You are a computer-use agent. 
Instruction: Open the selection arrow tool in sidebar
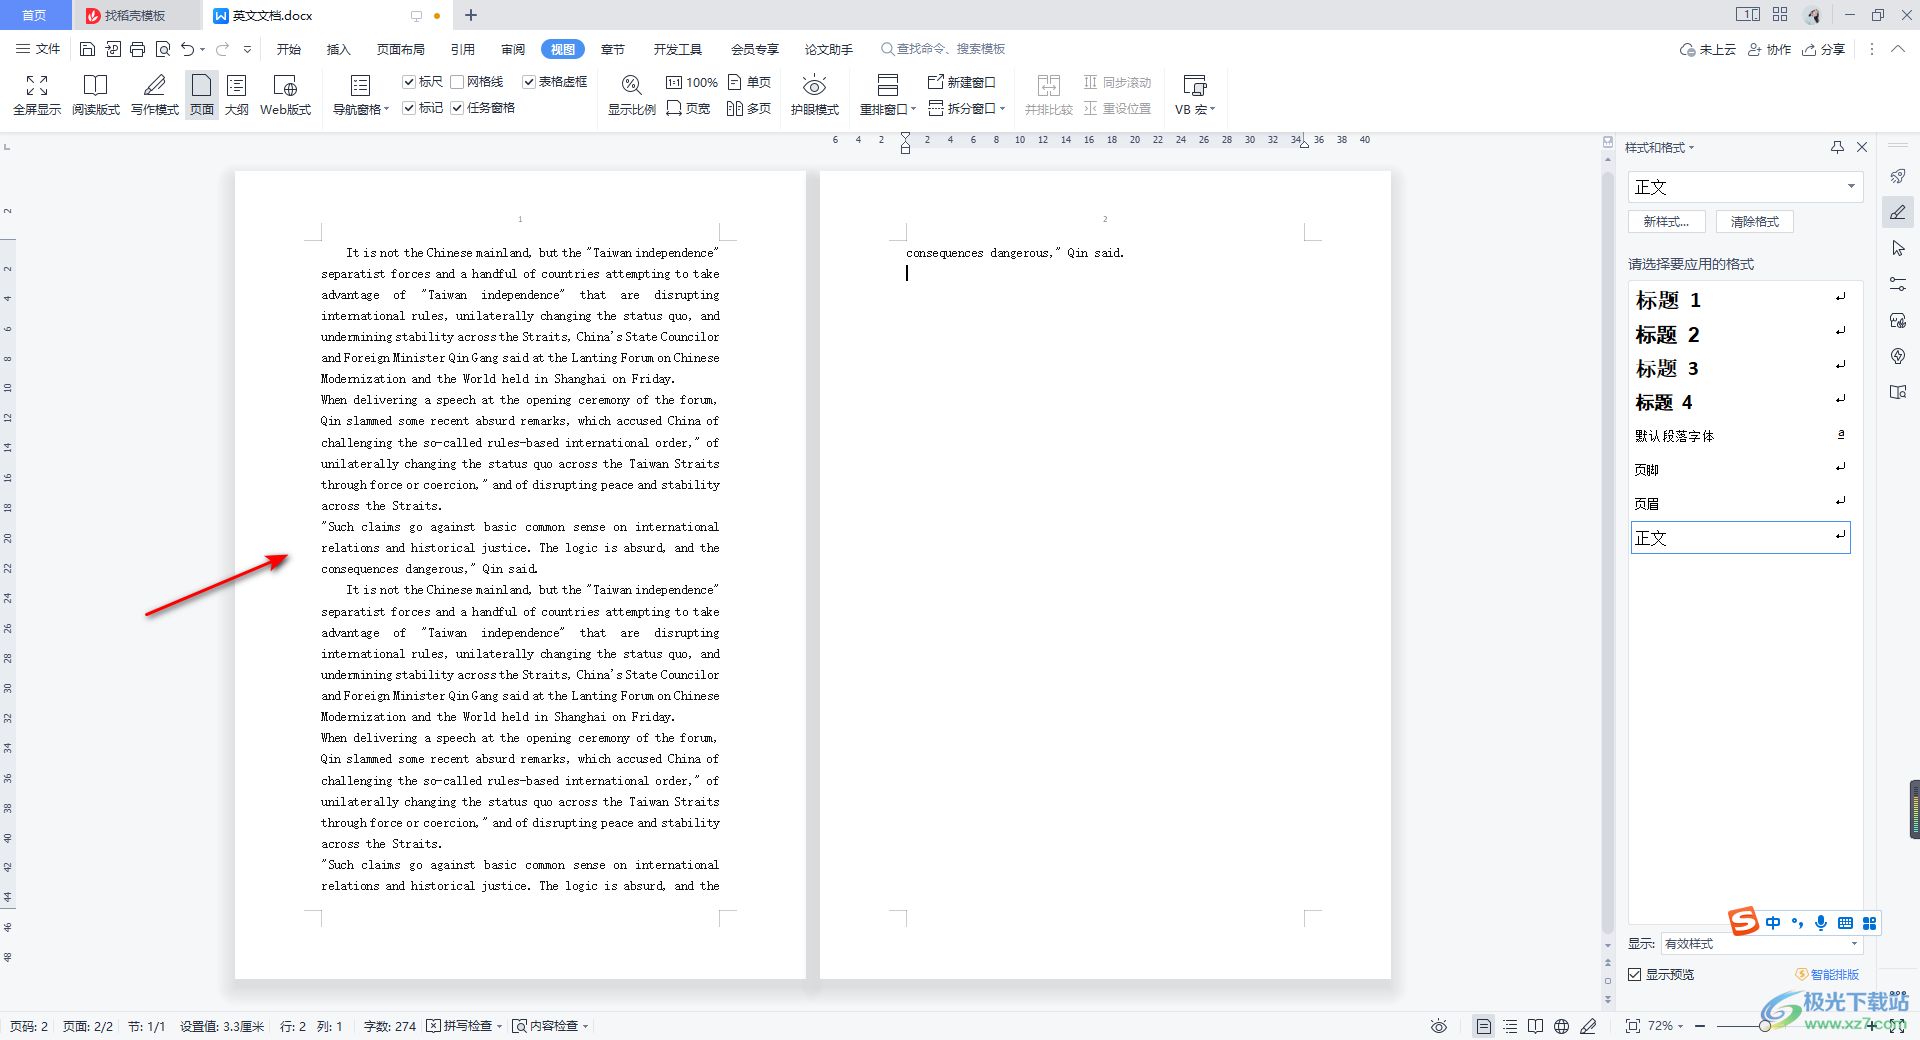click(1898, 248)
